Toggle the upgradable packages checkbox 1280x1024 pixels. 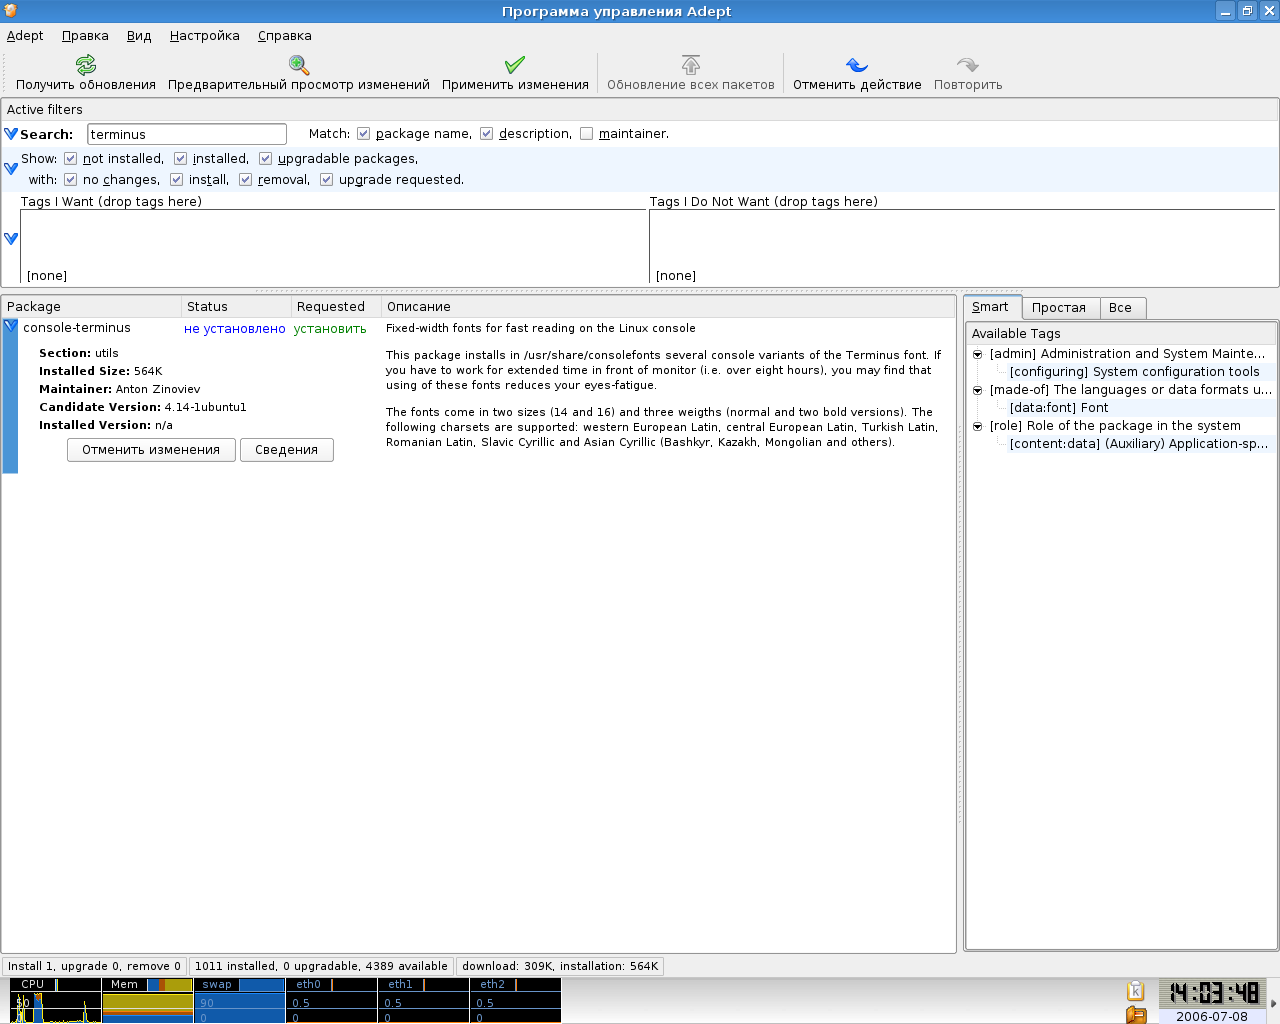[x=265, y=159]
